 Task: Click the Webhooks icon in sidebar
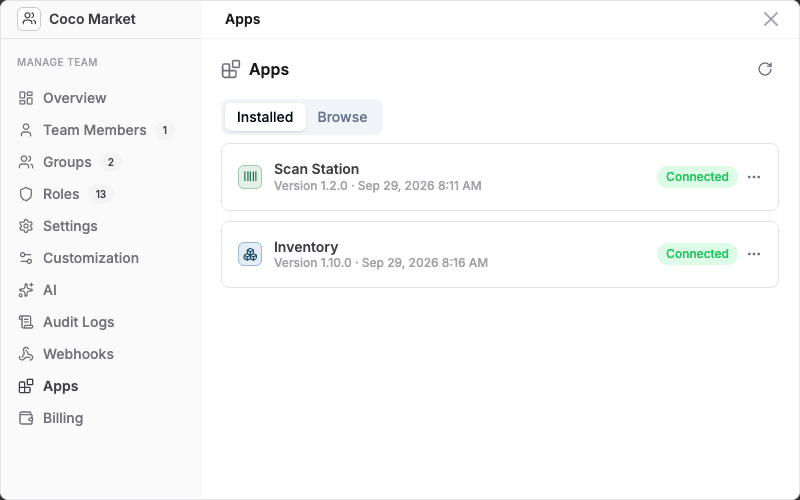tap(26, 354)
